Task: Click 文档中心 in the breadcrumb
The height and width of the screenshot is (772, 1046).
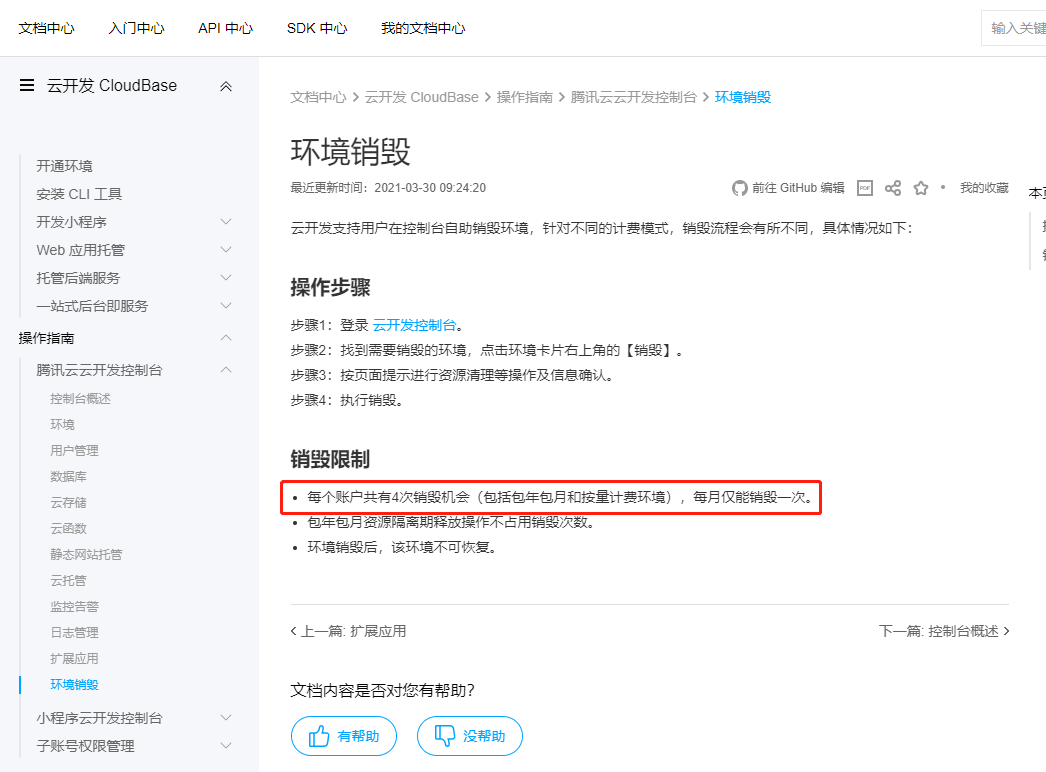Action: tap(318, 97)
